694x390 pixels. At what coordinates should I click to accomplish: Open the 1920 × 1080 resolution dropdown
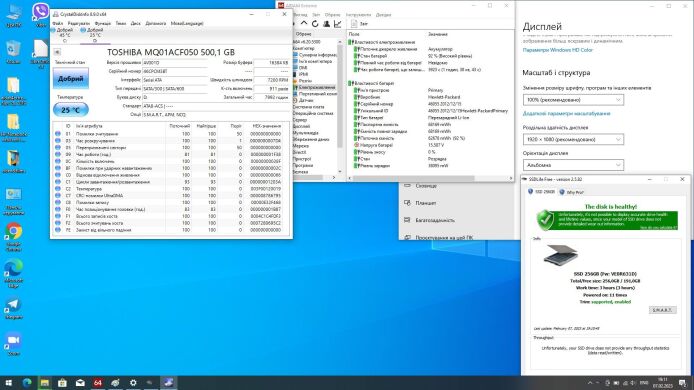pos(573,139)
